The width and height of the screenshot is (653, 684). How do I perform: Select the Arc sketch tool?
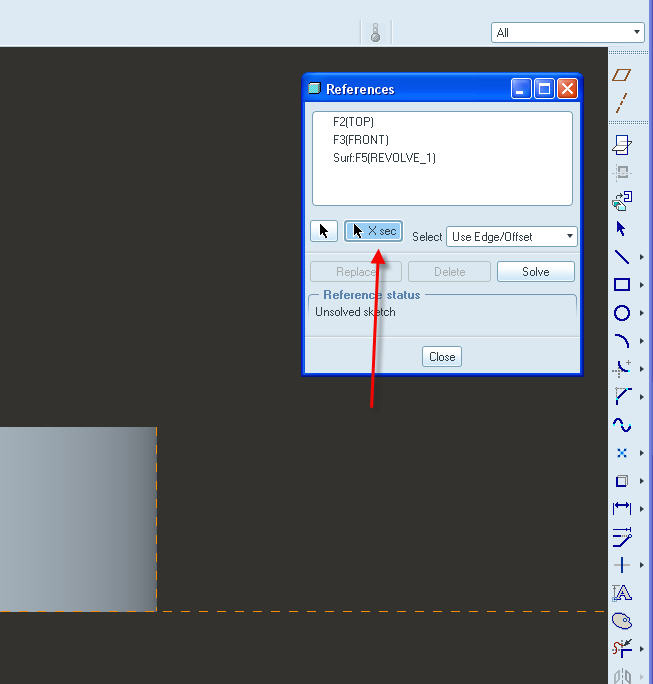622,341
